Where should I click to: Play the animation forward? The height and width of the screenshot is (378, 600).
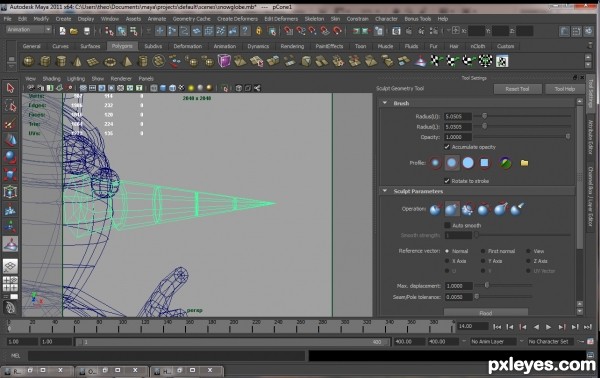point(549,327)
